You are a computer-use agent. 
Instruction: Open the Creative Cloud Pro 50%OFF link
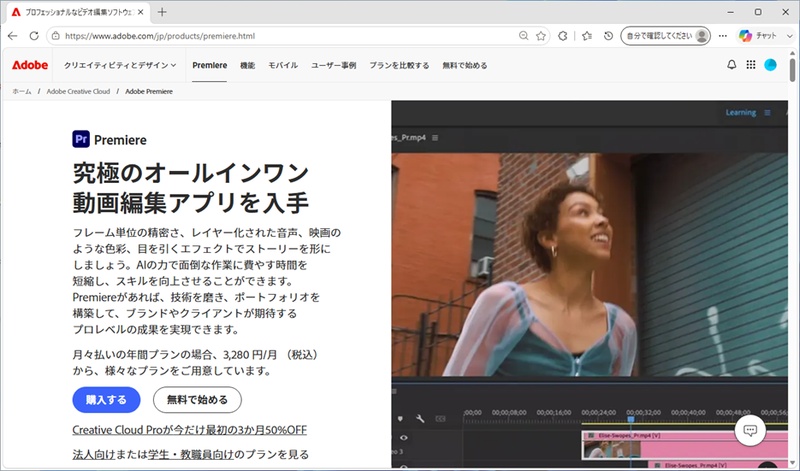click(x=189, y=430)
